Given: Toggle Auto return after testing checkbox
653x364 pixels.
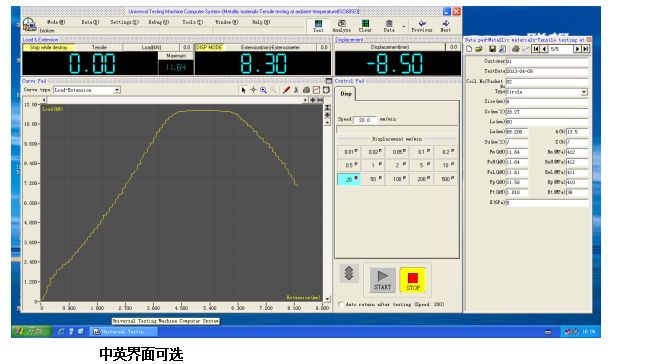Looking at the screenshot, I should pyautogui.click(x=341, y=304).
